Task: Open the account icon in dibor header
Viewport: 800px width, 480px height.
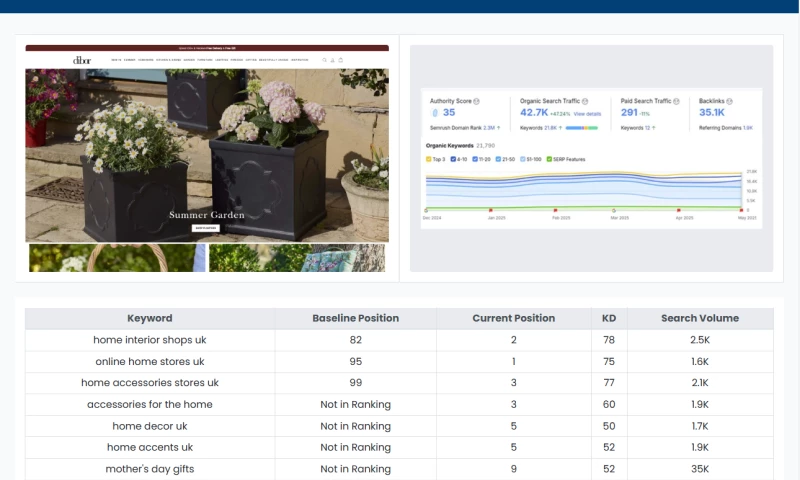Action: [x=333, y=60]
